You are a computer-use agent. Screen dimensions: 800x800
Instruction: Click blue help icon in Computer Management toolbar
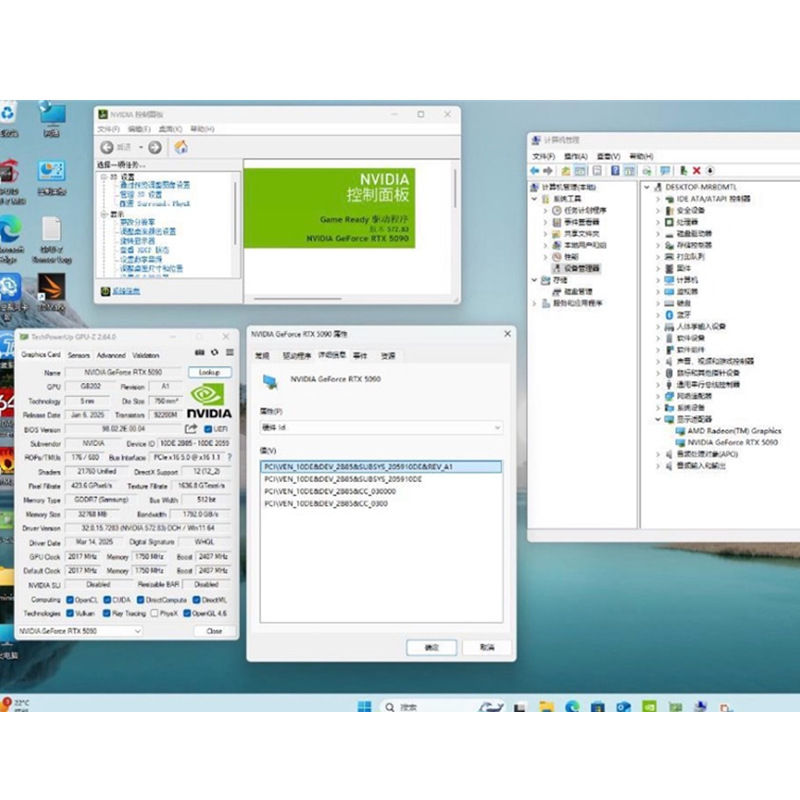pyautogui.click(x=615, y=170)
